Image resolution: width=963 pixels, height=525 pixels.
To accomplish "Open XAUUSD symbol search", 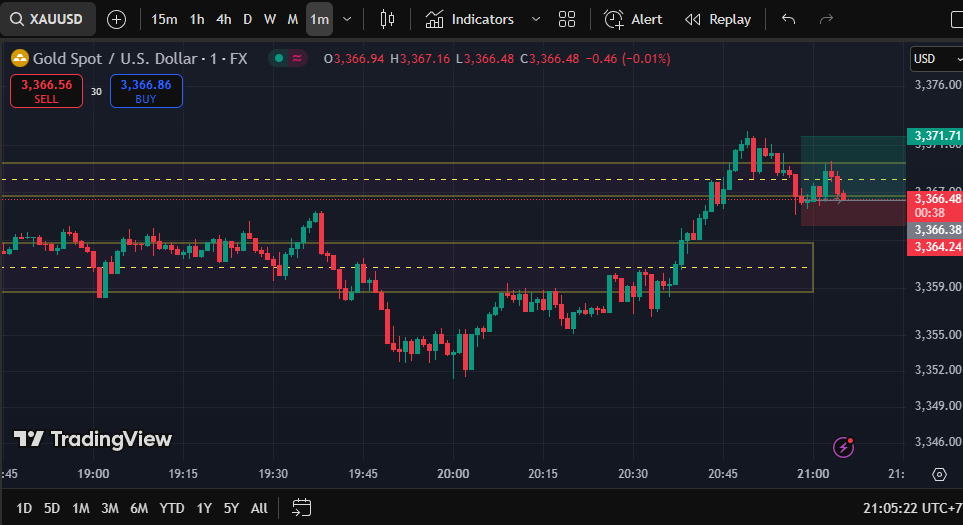I will (x=48, y=19).
